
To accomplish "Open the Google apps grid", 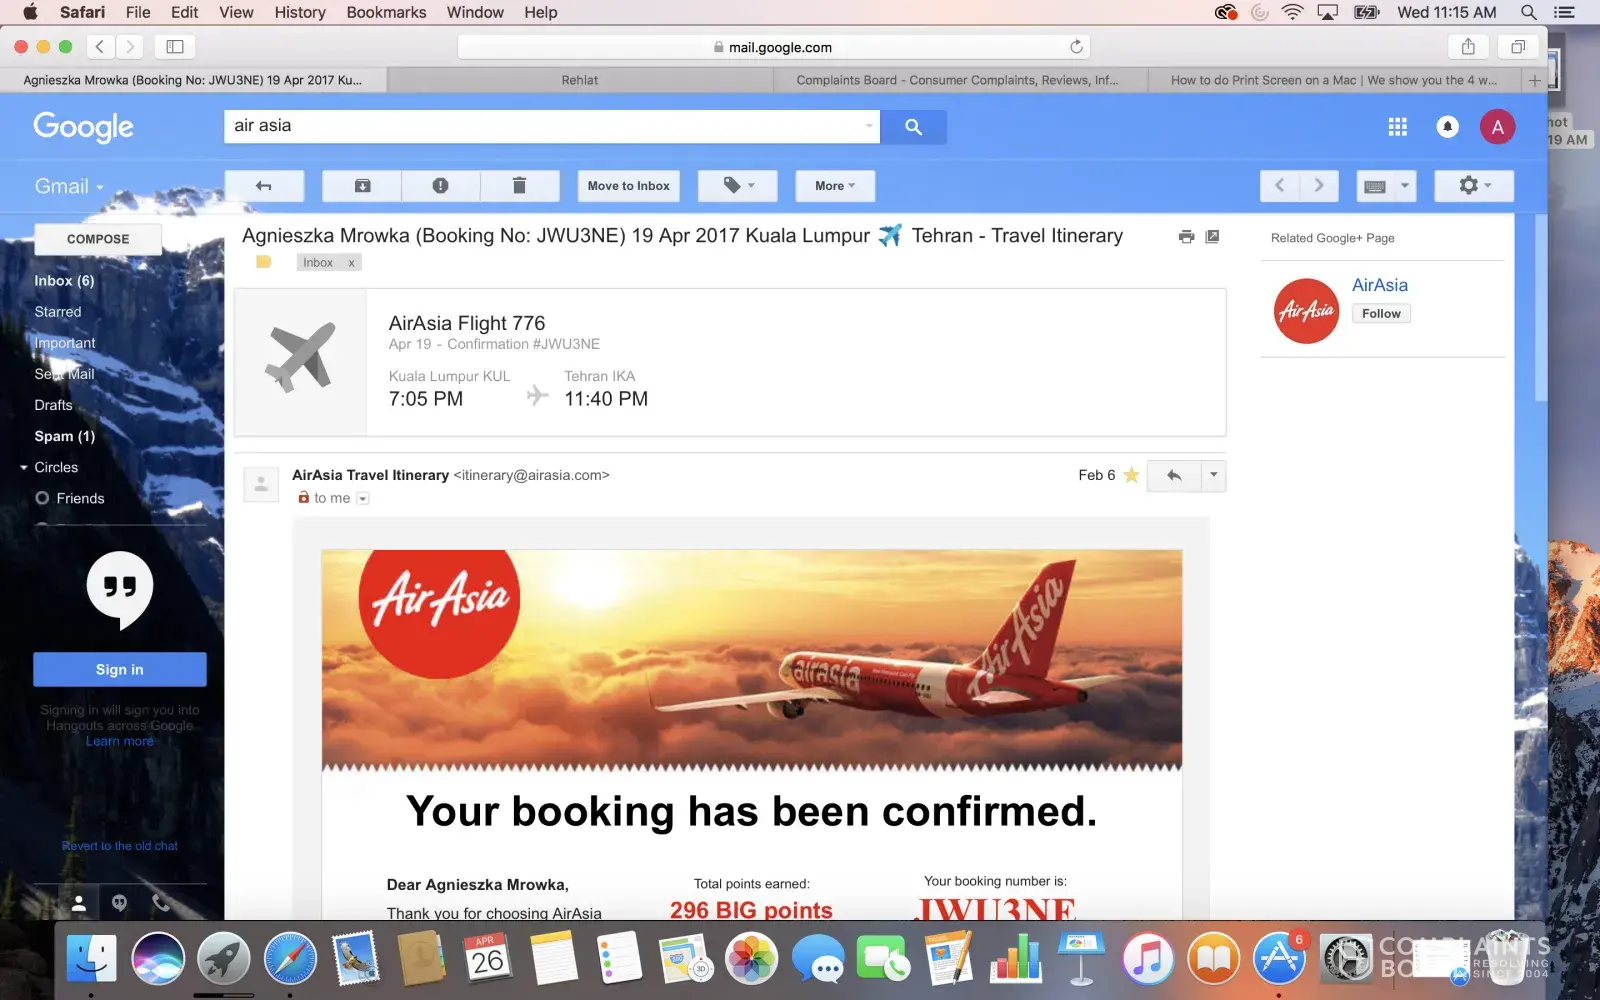I will [x=1397, y=127].
